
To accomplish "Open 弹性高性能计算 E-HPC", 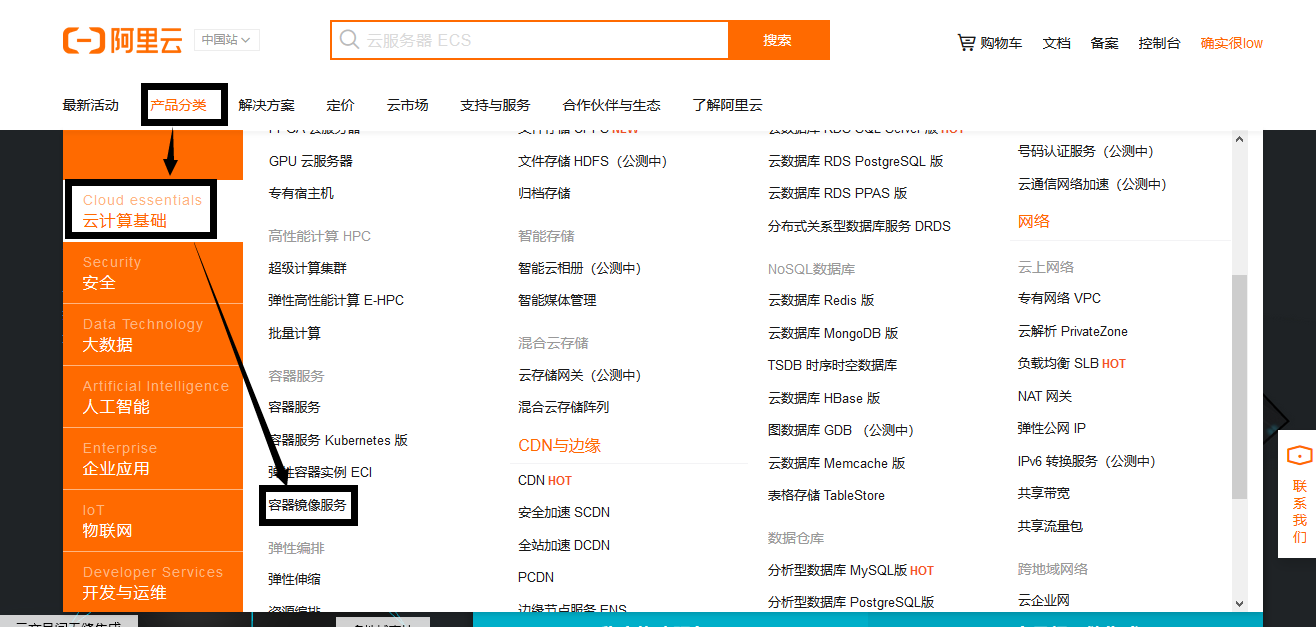I will pyautogui.click(x=336, y=300).
